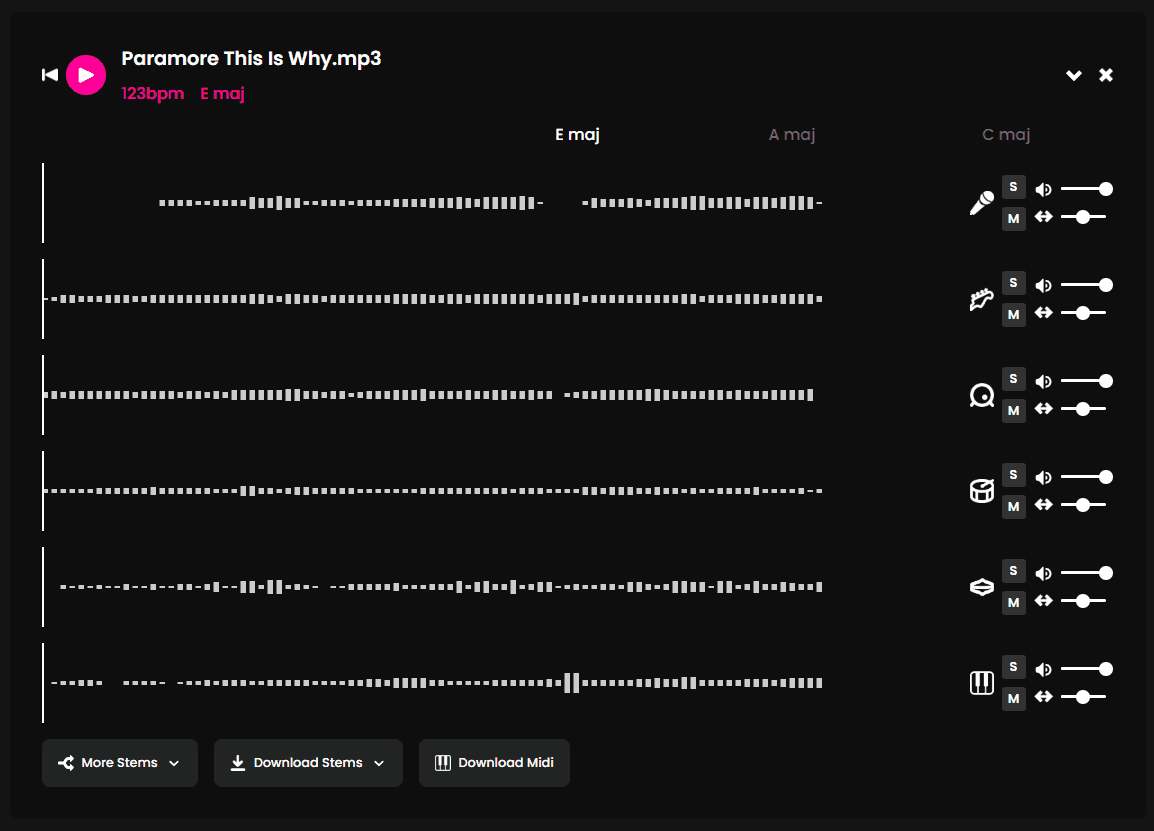Mute the guitar stem

tap(1013, 315)
